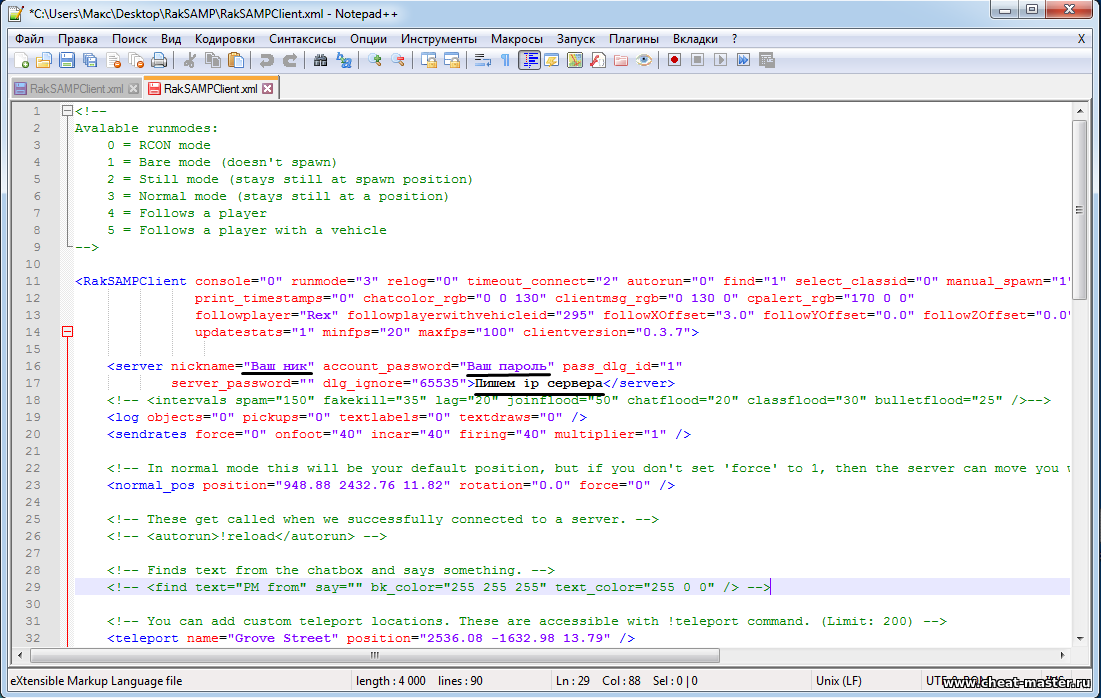The height and width of the screenshot is (698, 1101).
Task: Close the active RakSAMPClient.xml tab
Action: pyautogui.click(x=268, y=89)
